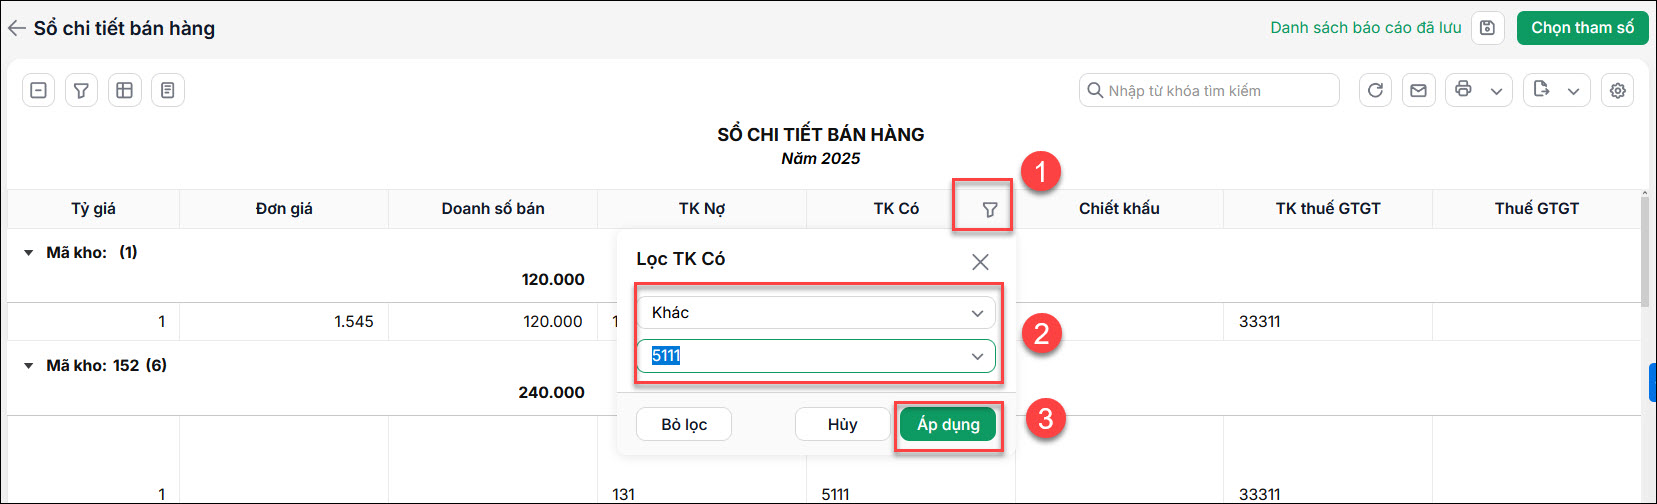The height and width of the screenshot is (504, 1657).
Task: Click the document view icon in toolbar
Action: pos(167,90)
